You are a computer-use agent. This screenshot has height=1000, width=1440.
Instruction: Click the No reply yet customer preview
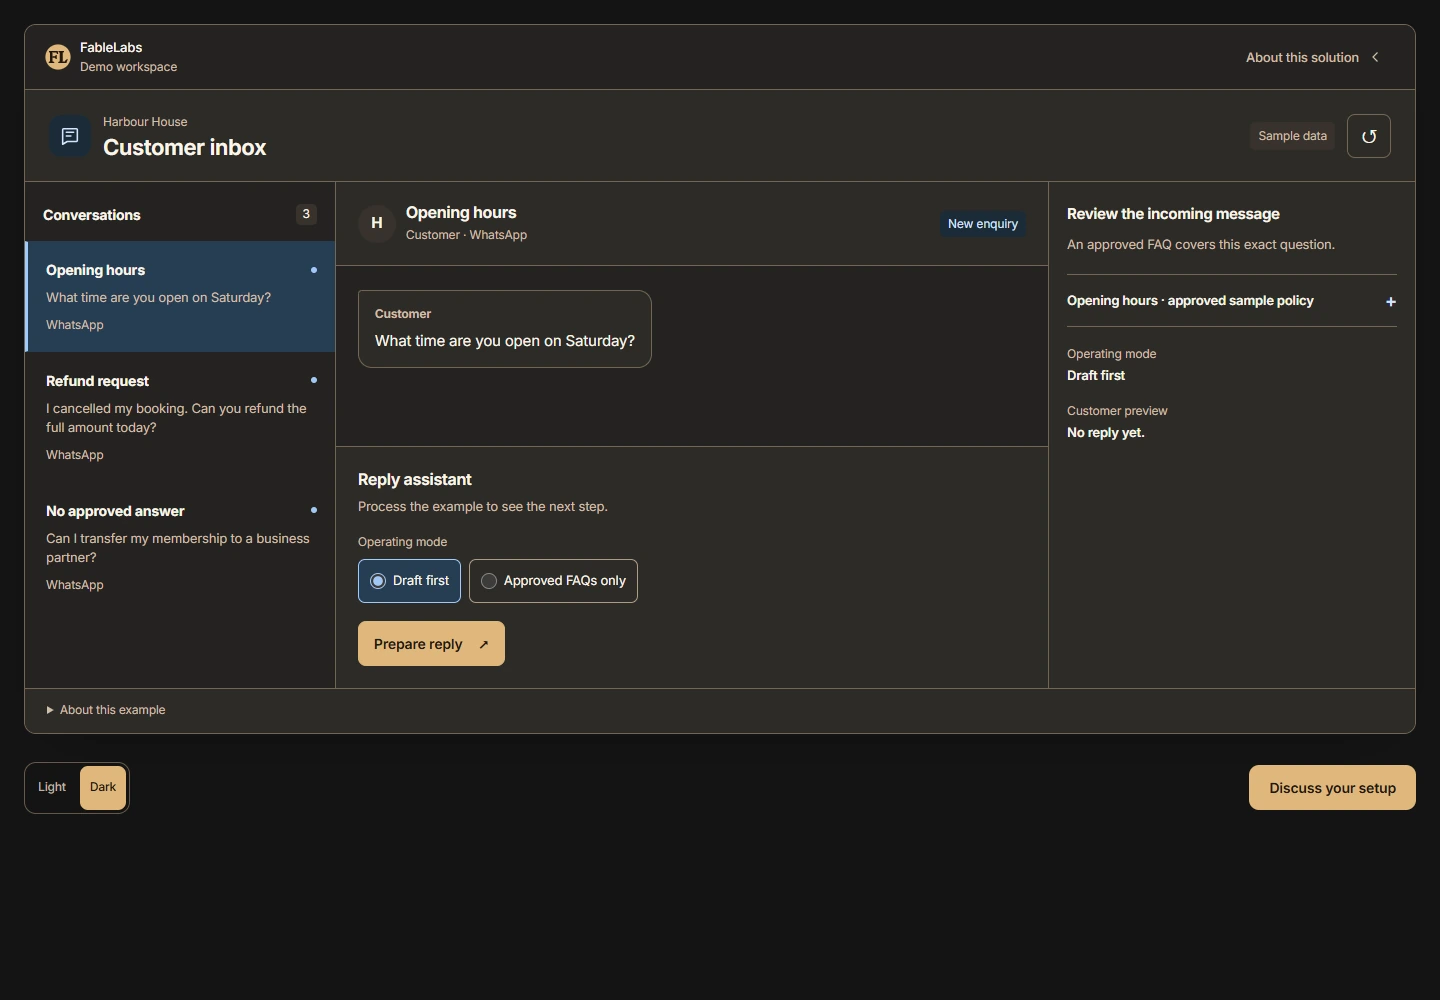pyautogui.click(x=1106, y=433)
